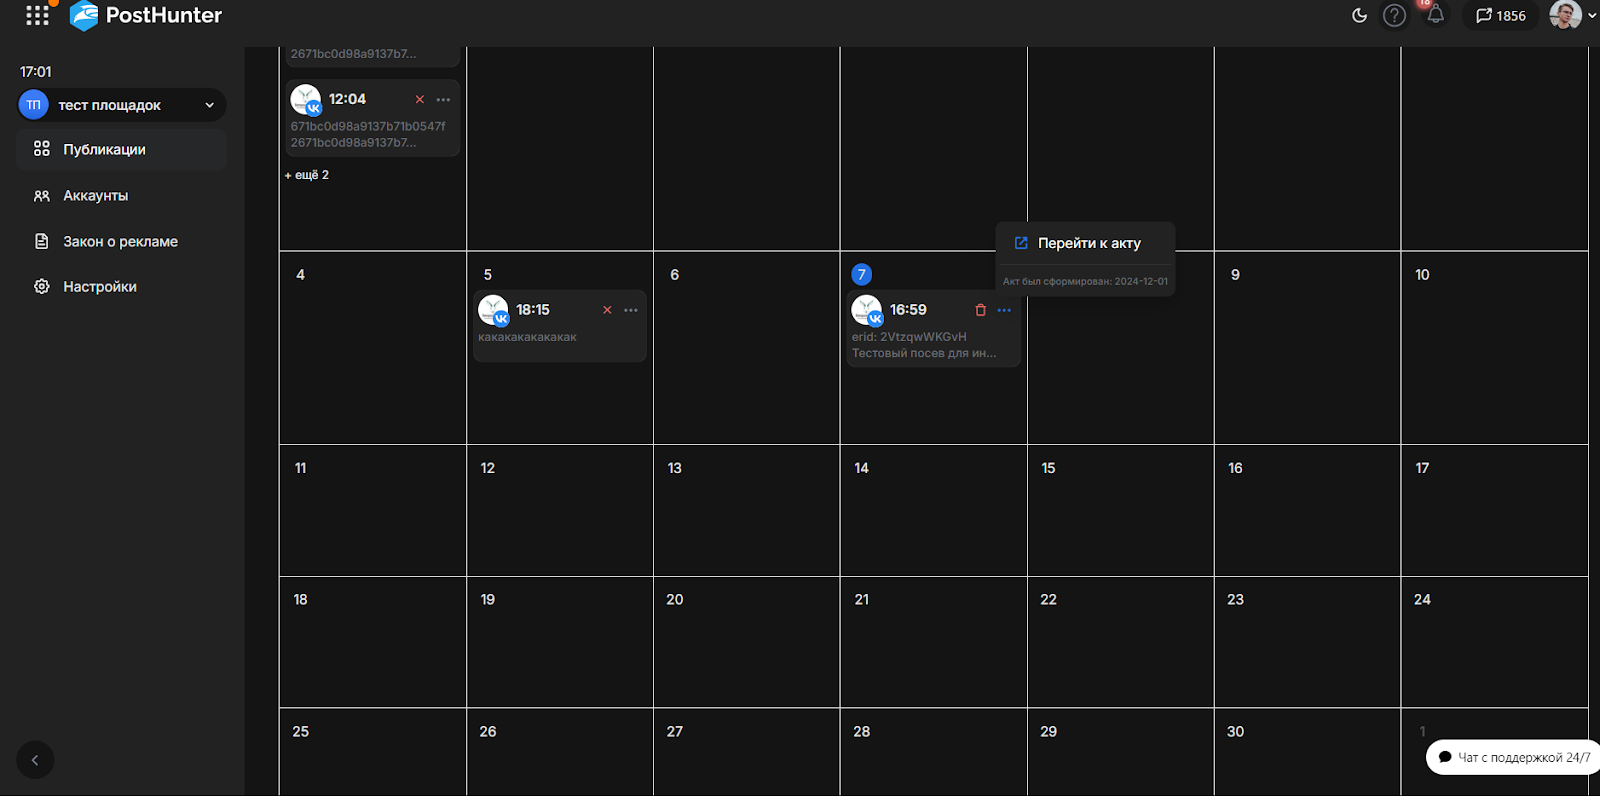Click the 16:59 post time label

pos(908,310)
